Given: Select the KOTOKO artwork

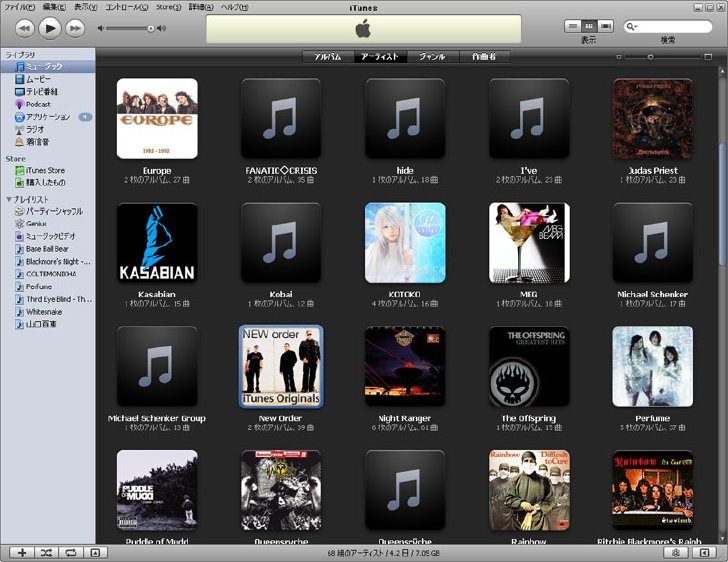Looking at the screenshot, I should [405, 242].
